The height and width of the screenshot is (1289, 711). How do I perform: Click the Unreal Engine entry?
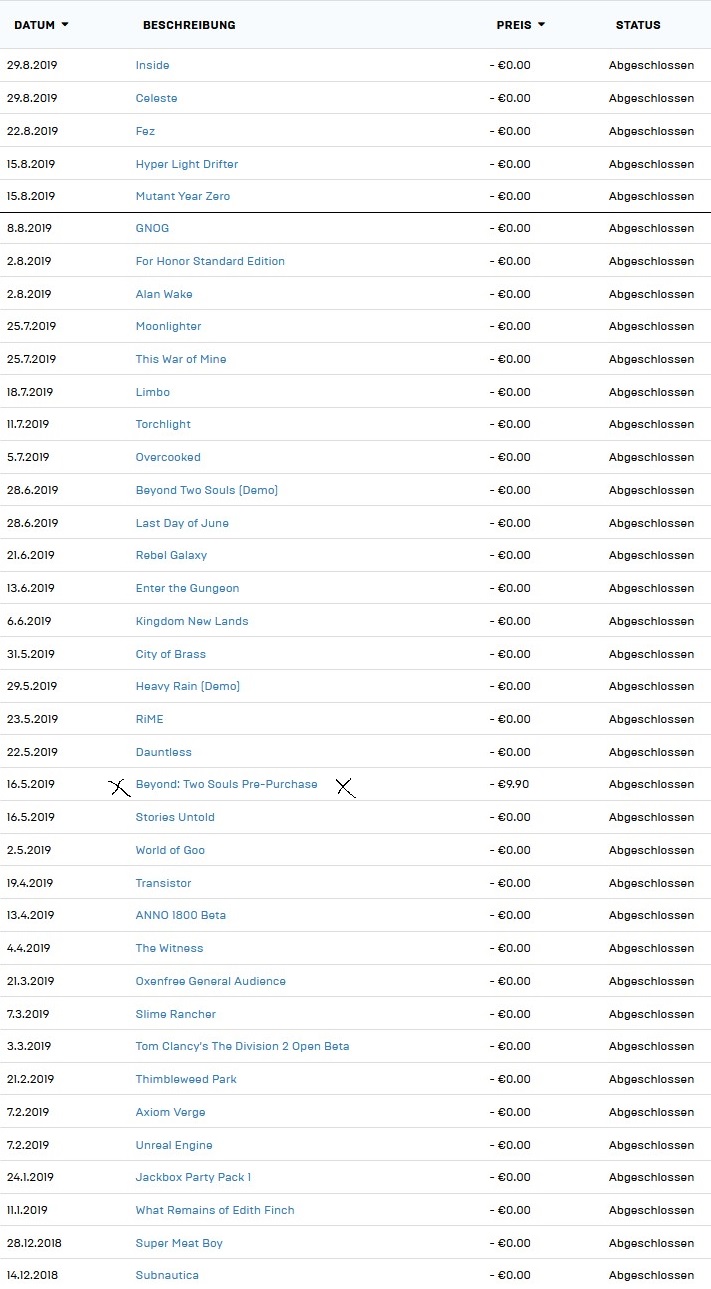click(174, 1145)
